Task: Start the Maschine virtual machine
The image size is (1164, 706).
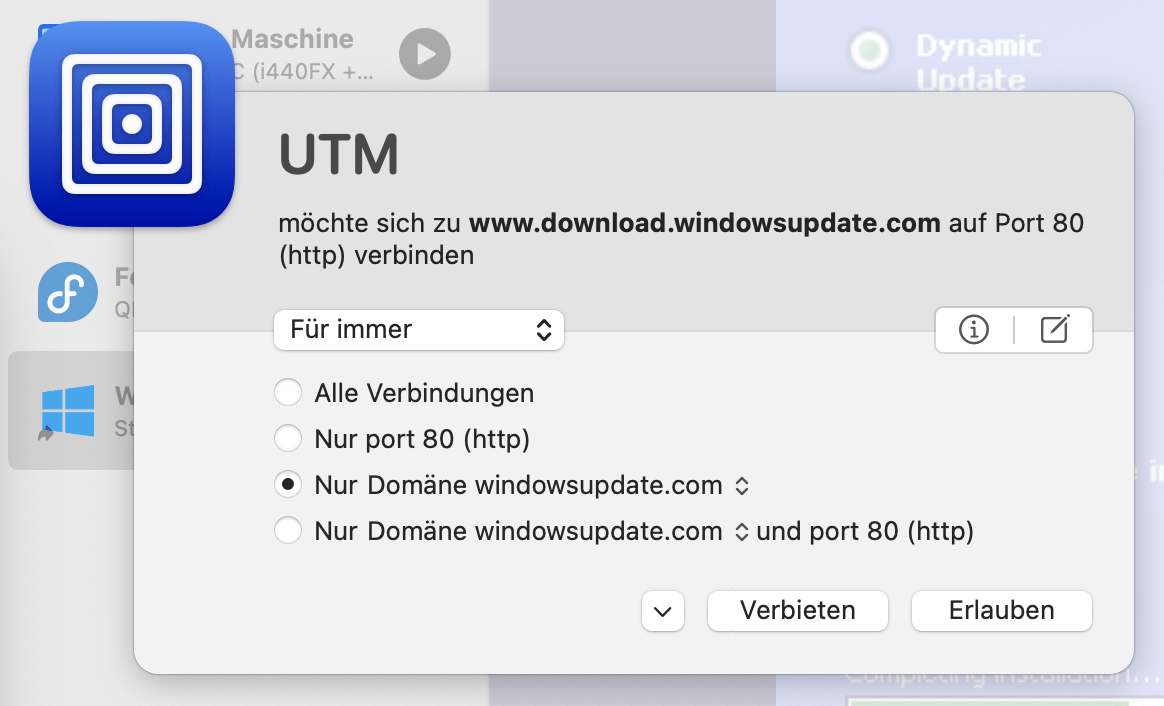Action: click(424, 54)
